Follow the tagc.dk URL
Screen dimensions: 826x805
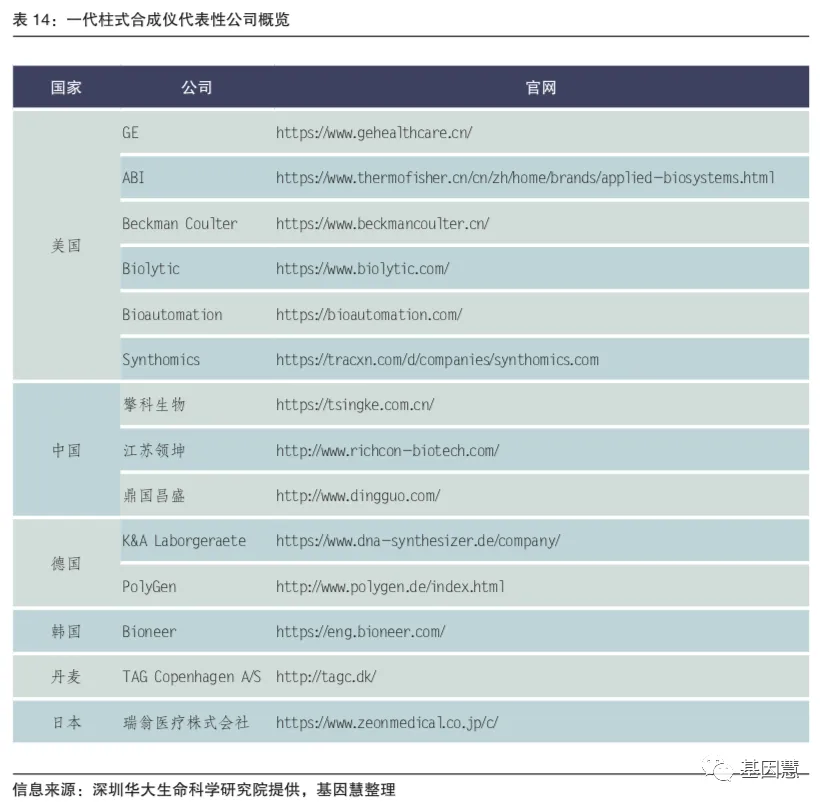[326, 677]
